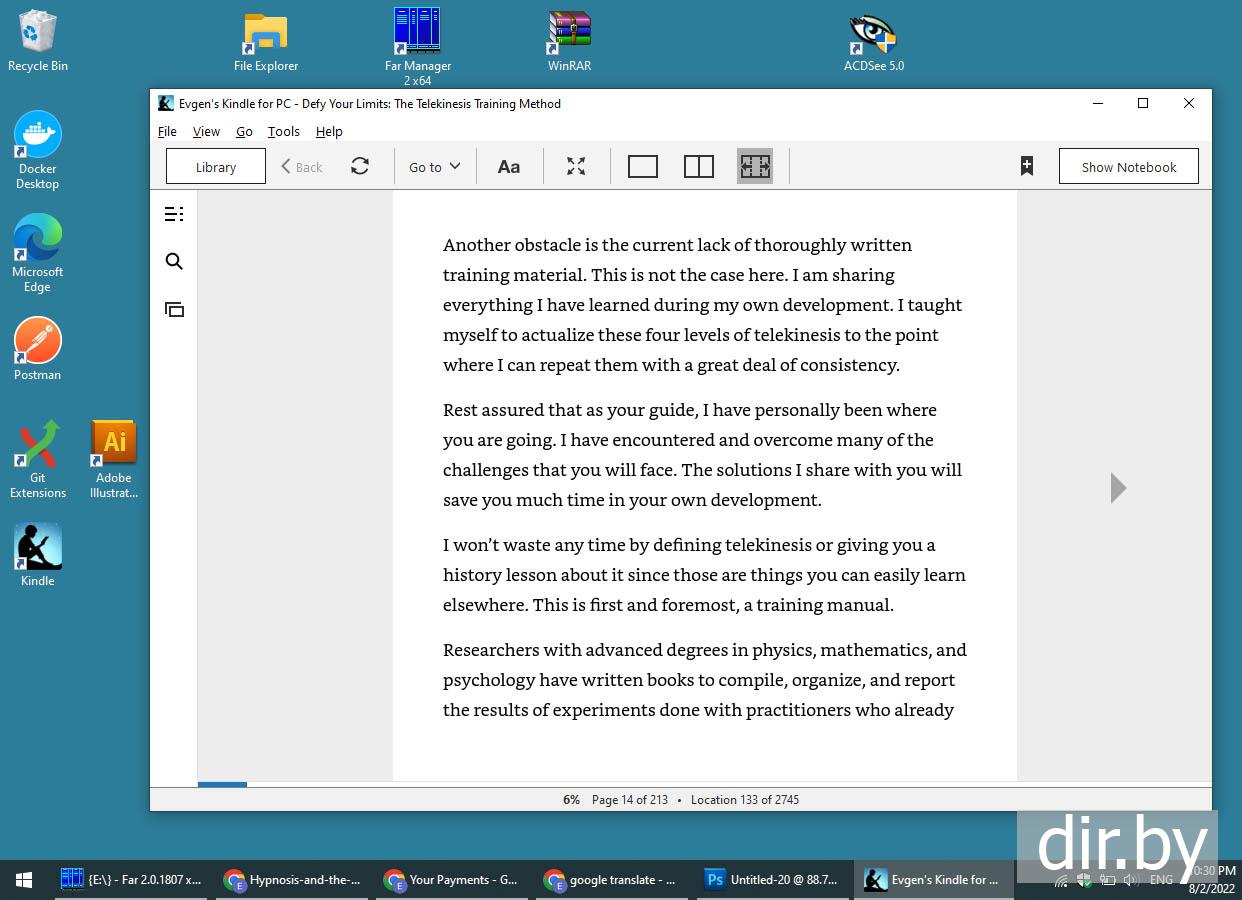Click Evgen's Kindle taskbar item
This screenshot has height=900, width=1242.
pos(932,880)
